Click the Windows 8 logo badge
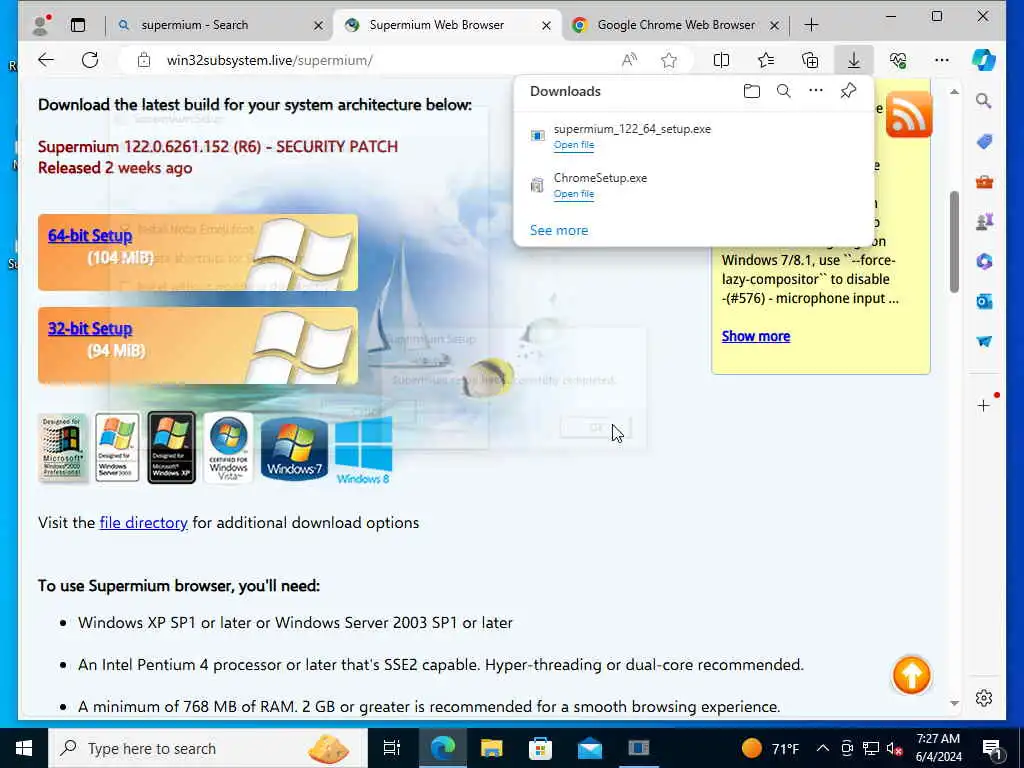 (x=363, y=450)
